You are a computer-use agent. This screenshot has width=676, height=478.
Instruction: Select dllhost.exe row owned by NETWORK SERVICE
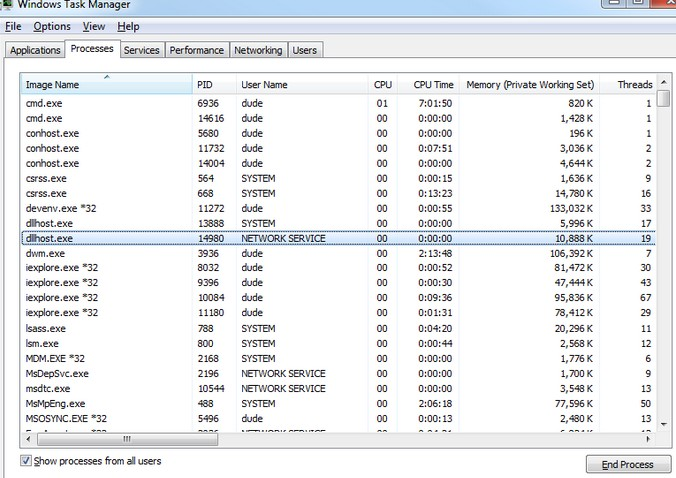pos(338,238)
